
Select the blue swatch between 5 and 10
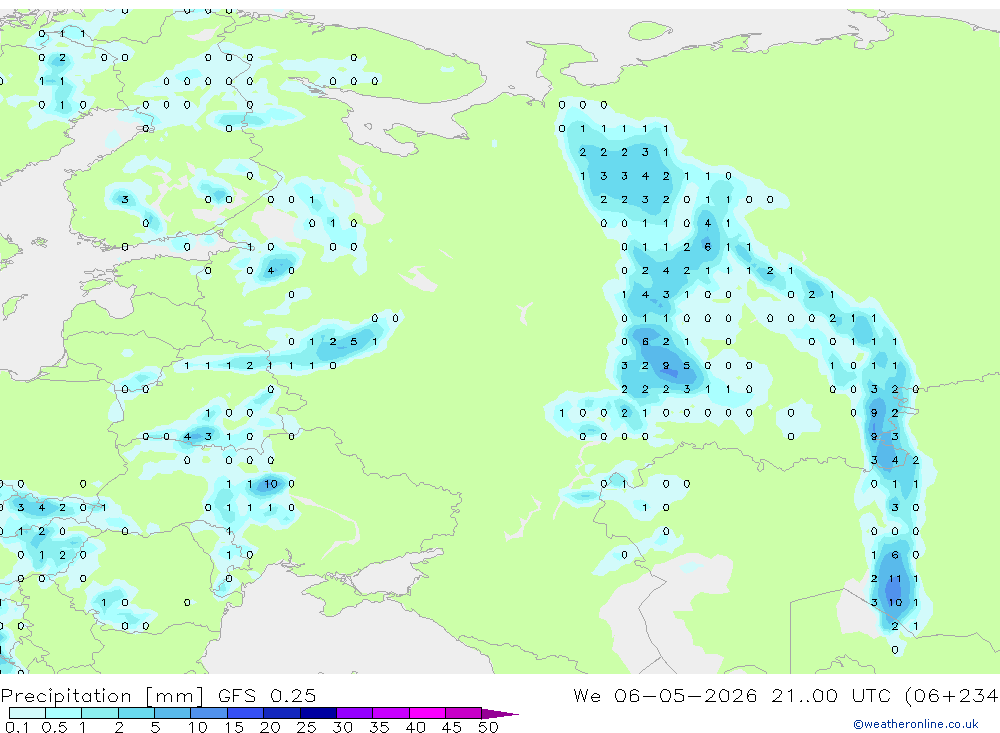point(172,713)
